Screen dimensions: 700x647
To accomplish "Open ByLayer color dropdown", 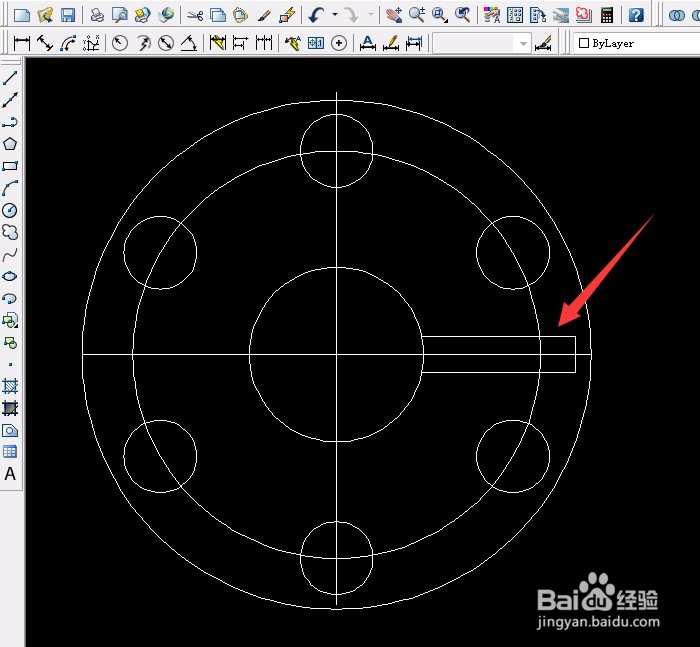I will (636, 43).
